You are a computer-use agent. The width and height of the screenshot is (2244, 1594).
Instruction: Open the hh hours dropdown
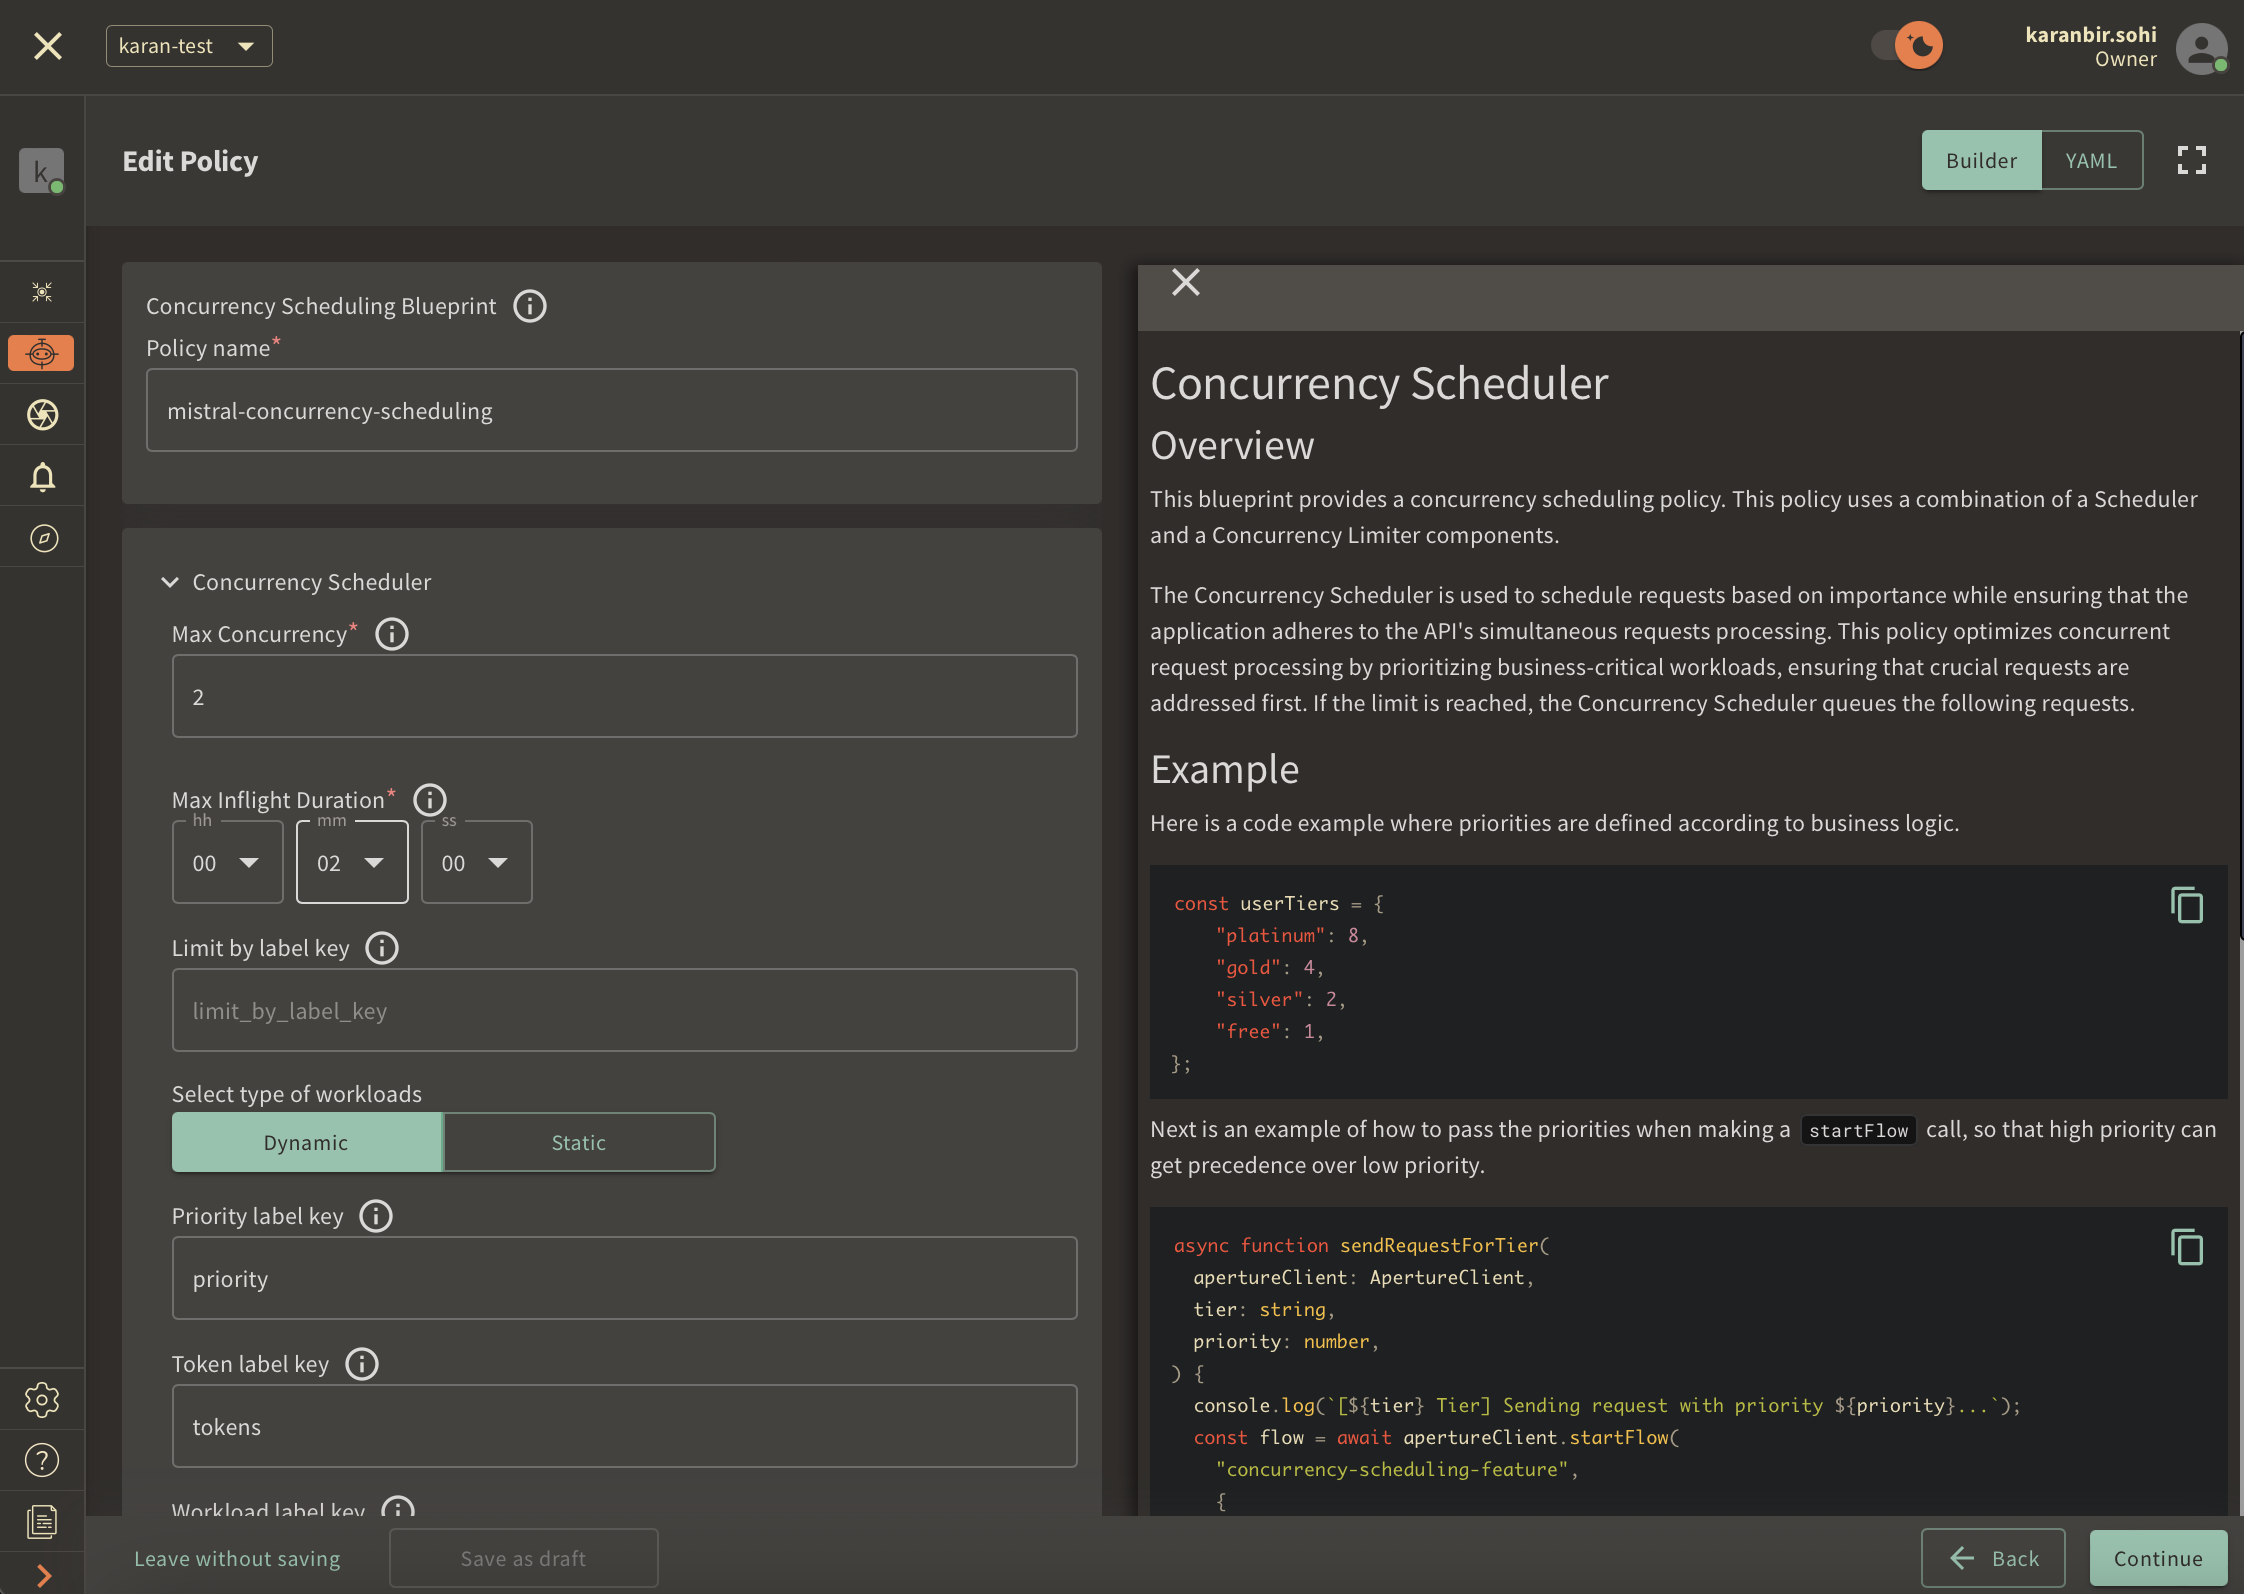pos(228,862)
